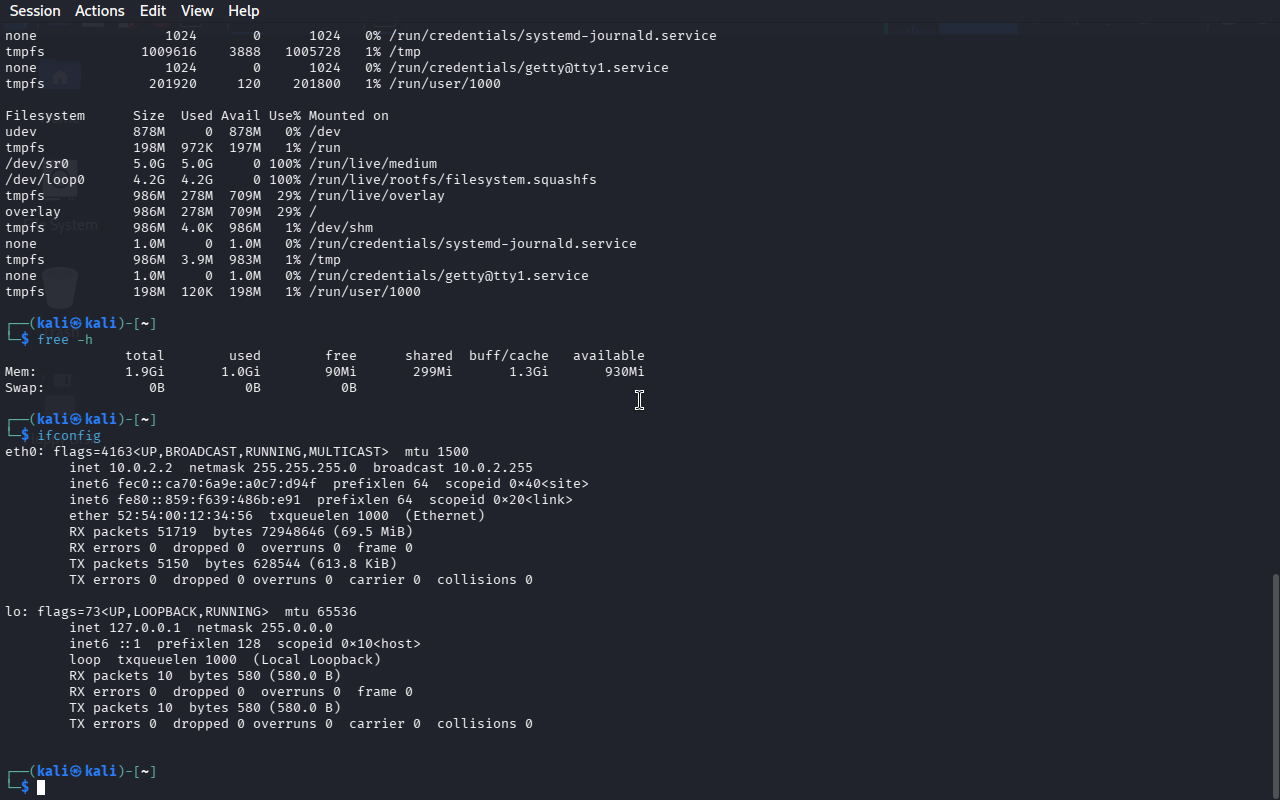This screenshot has height=800, width=1280.
Task: Open the Actions menu
Action: pyautogui.click(x=100, y=11)
